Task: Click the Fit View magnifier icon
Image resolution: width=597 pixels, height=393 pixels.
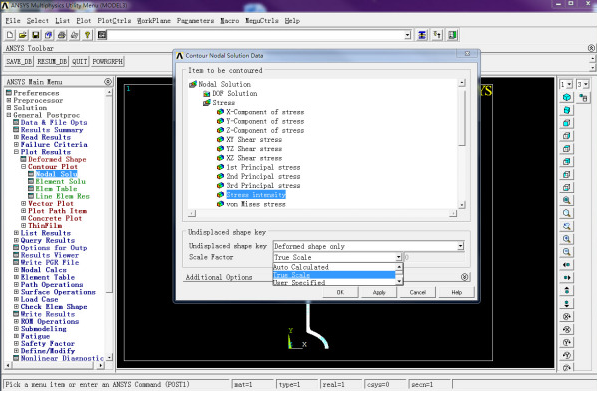Action: pos(567,200)
